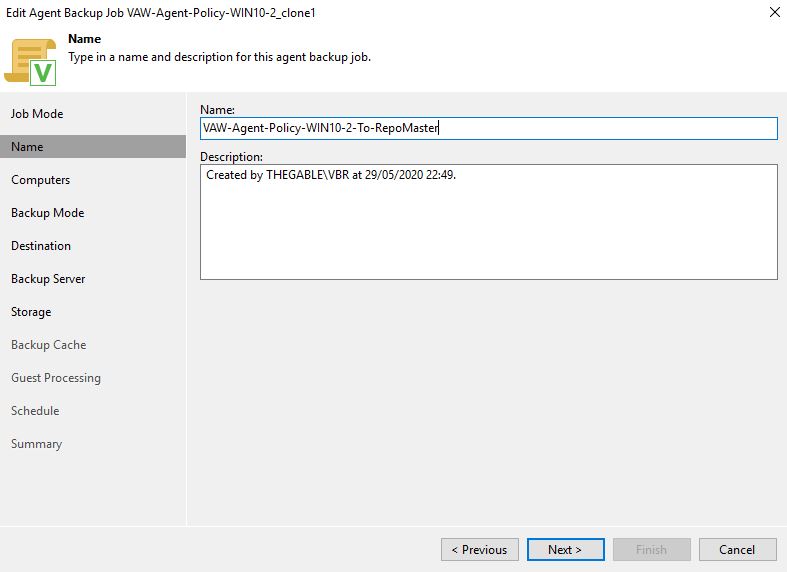Select the Name step in sidebar
This screenshot has width=787, height=572.
coord(93,147)
